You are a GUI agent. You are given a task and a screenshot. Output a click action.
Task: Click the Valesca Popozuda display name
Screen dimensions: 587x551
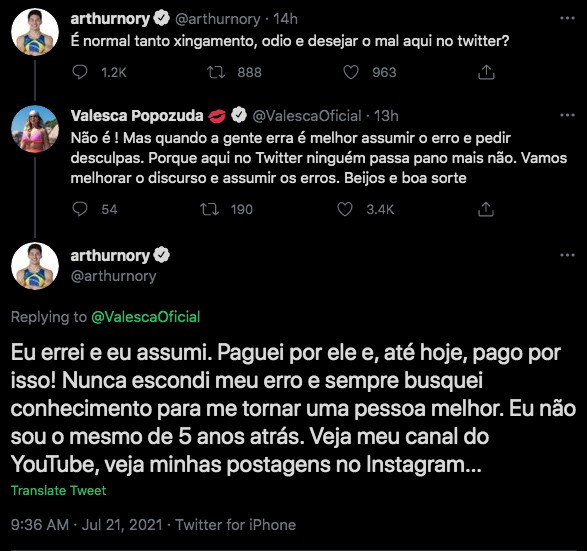click(x=137, y=116)
